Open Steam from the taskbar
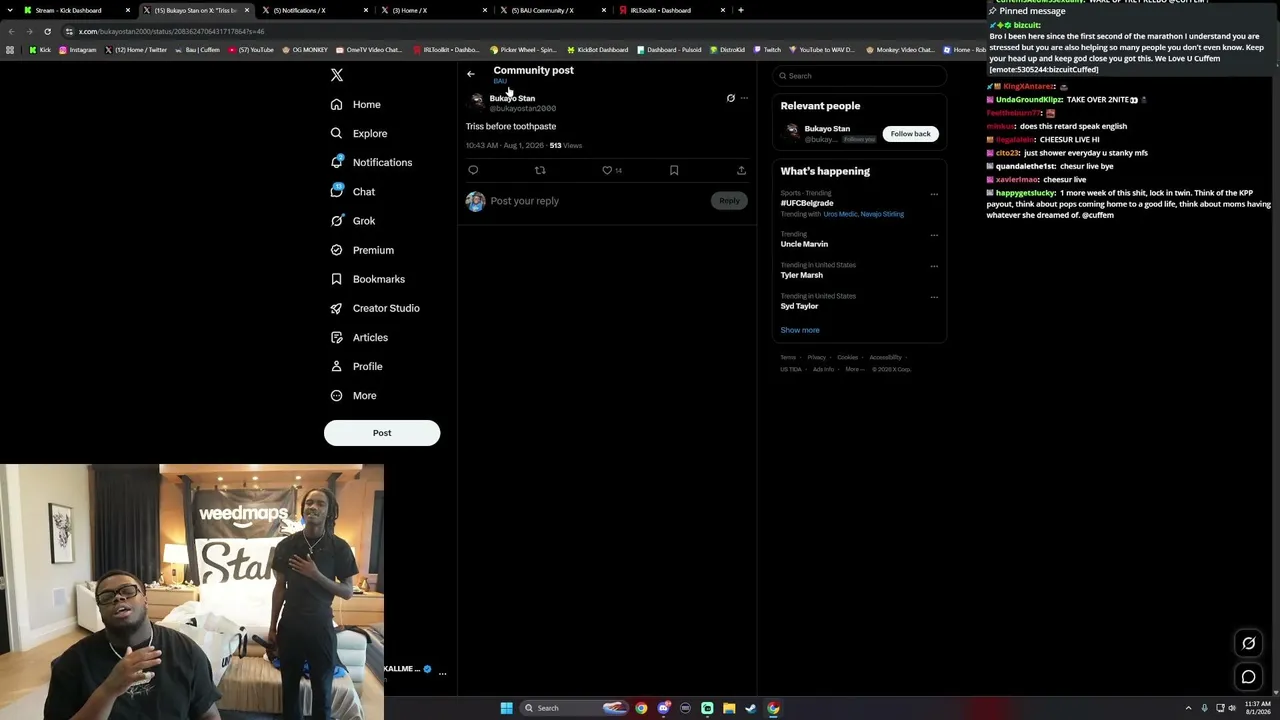 click(x=751, y=708)
